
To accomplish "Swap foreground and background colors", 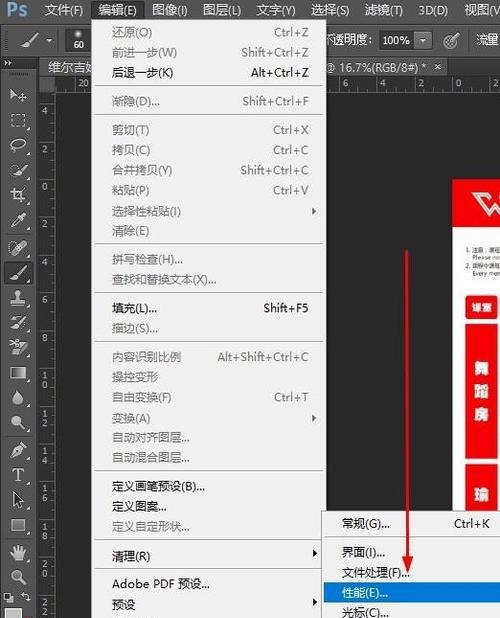I will click(26, 597).
